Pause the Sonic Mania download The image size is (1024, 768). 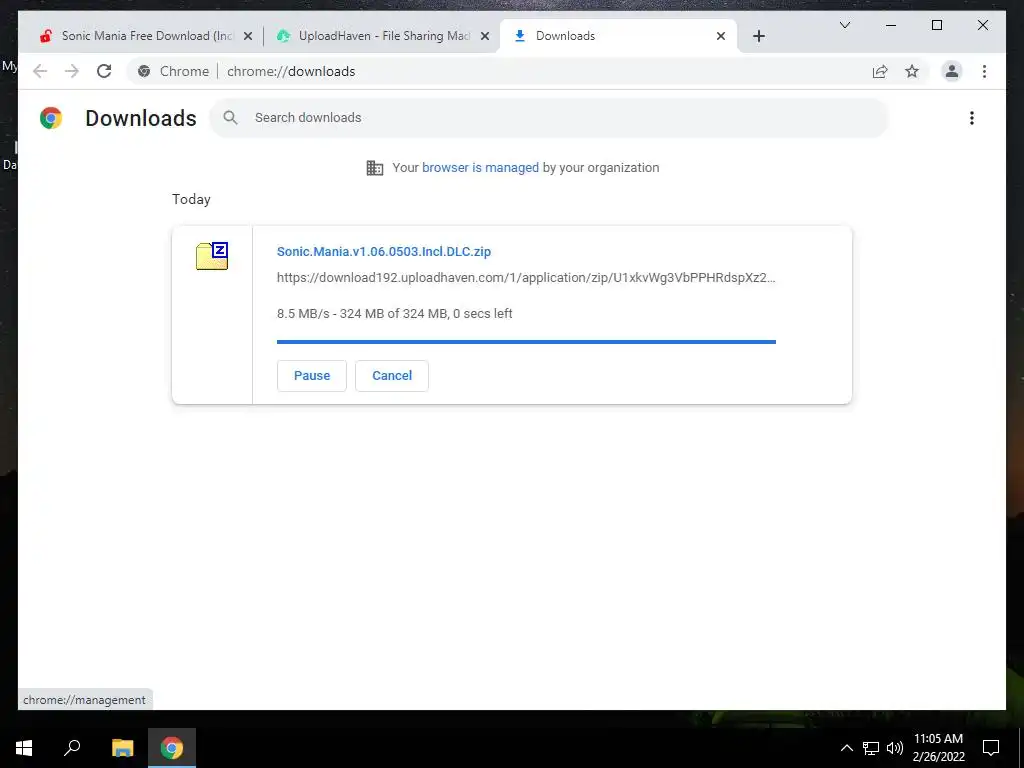click(312, 376)
